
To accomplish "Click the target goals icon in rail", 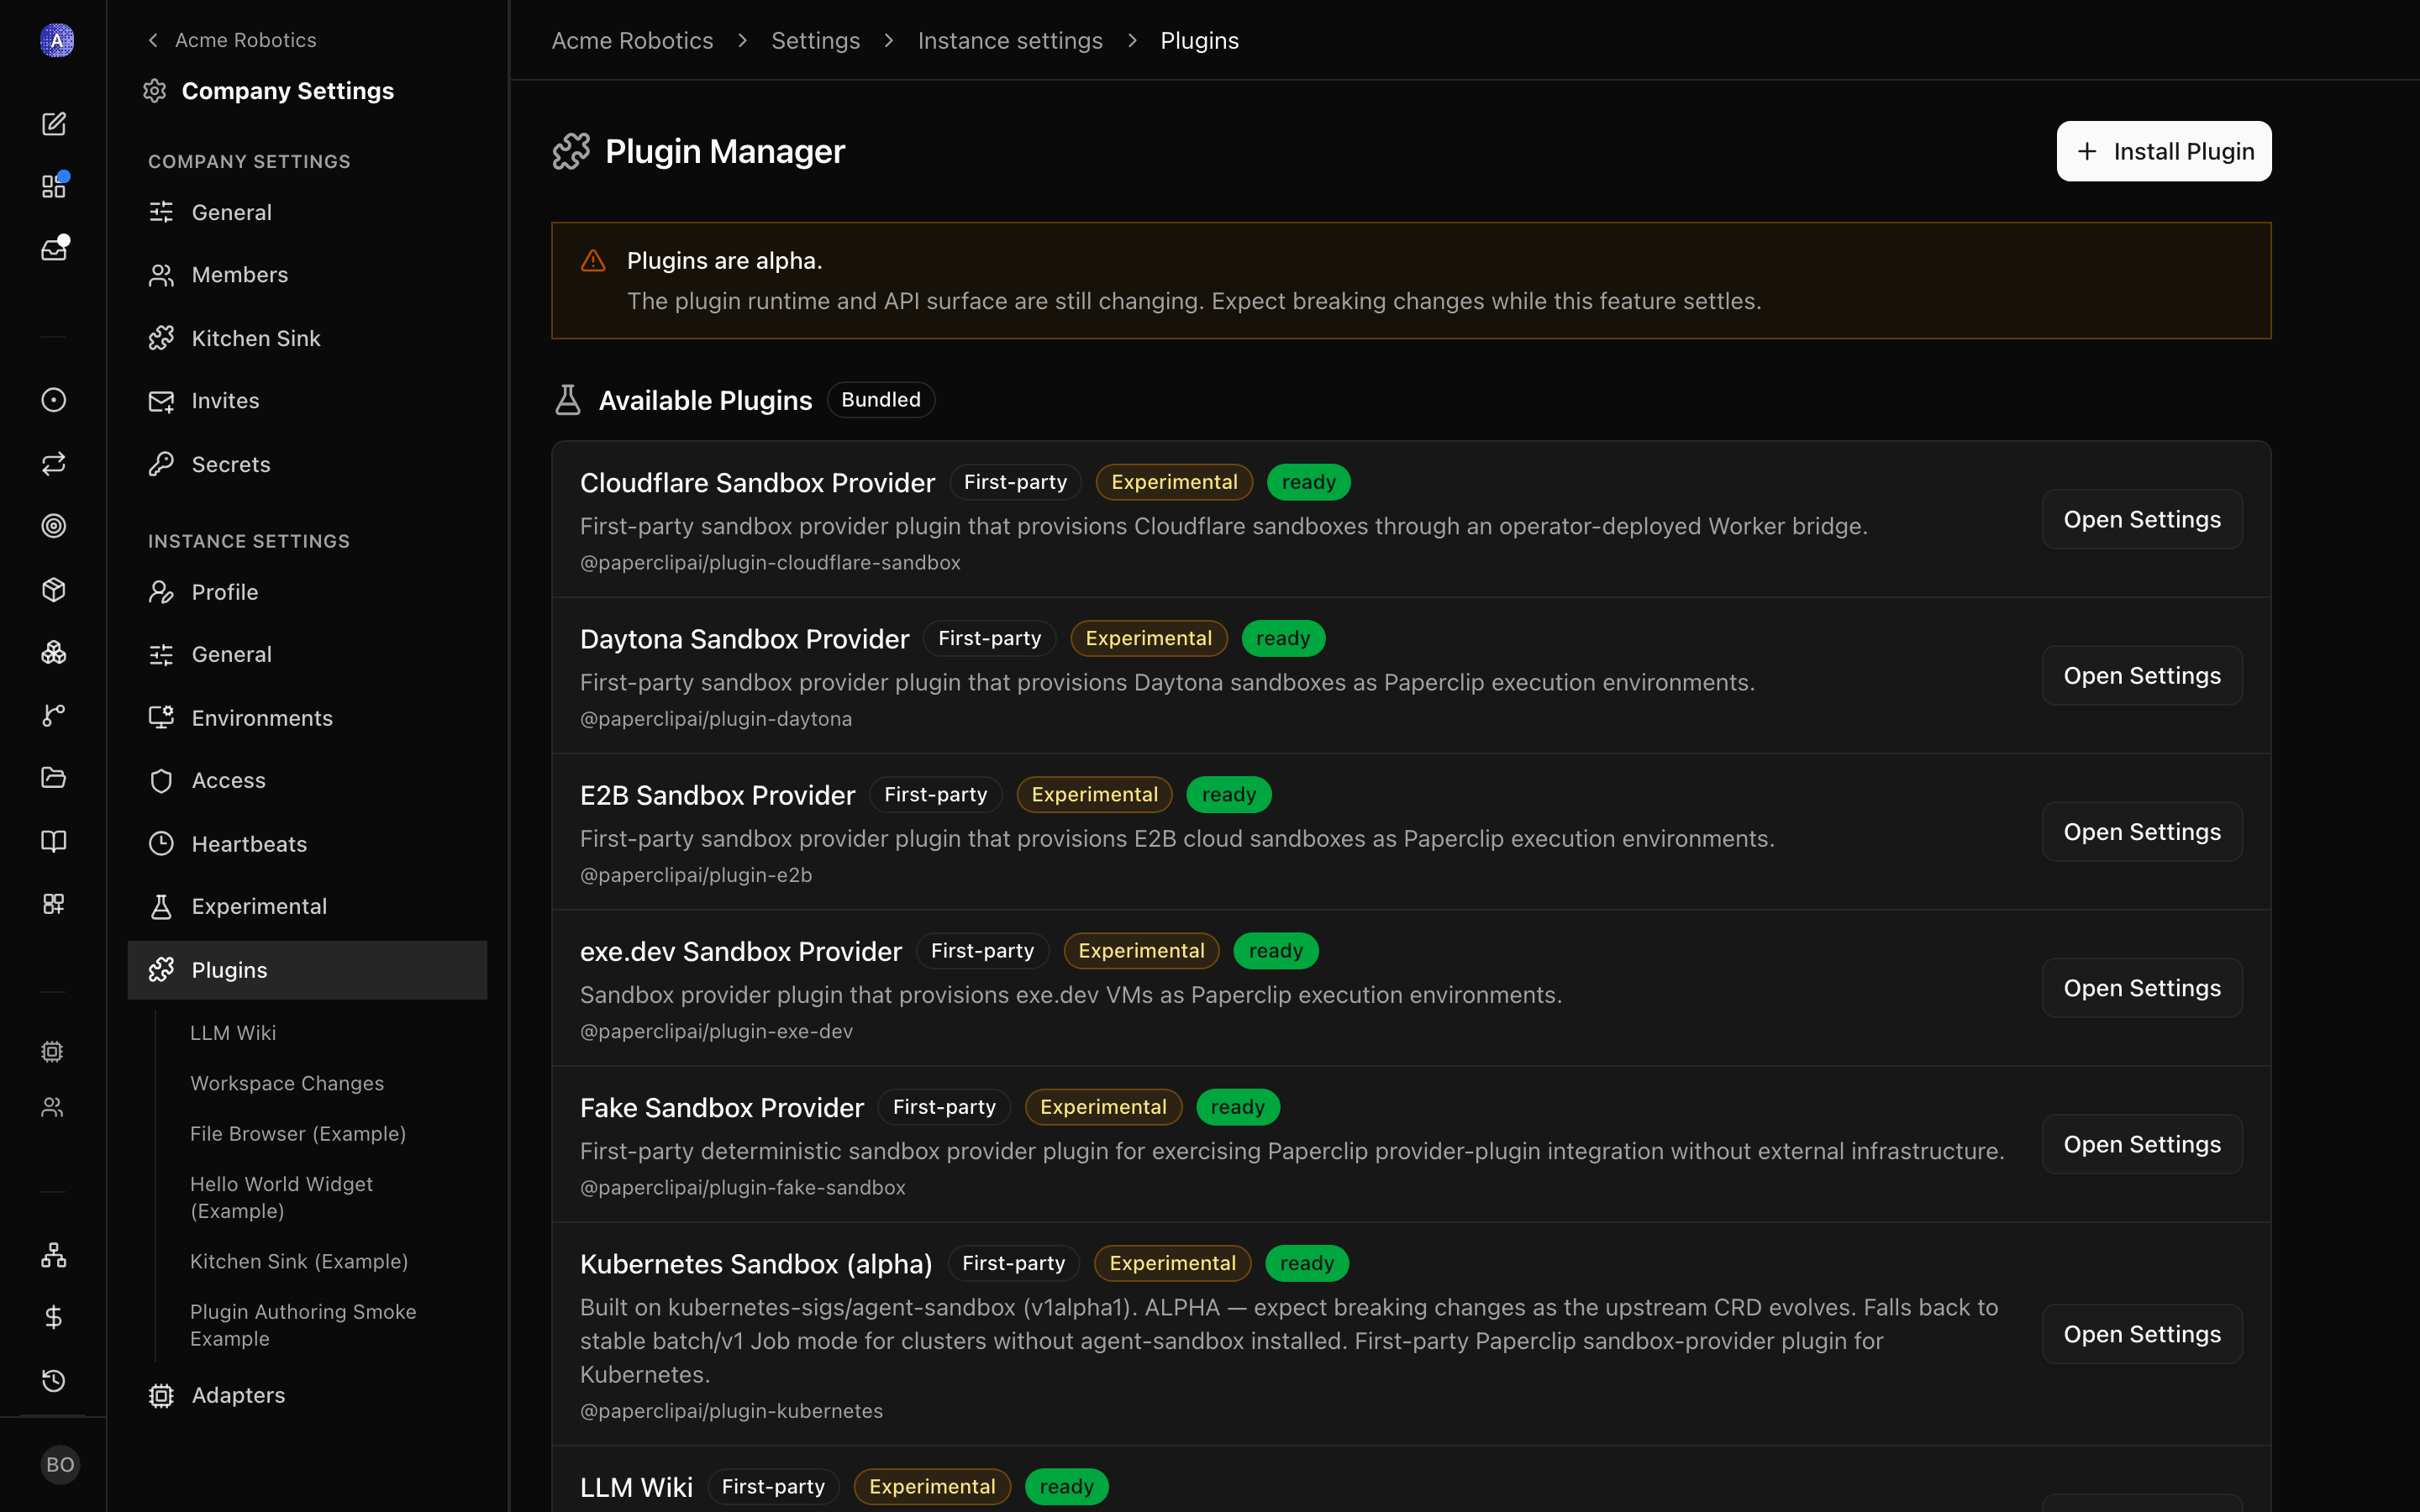I will (x=54, y=526).
